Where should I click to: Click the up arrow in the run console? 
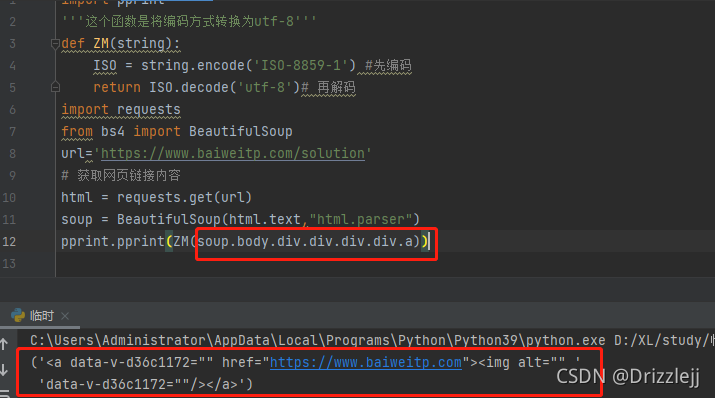[x=4, y=344]
